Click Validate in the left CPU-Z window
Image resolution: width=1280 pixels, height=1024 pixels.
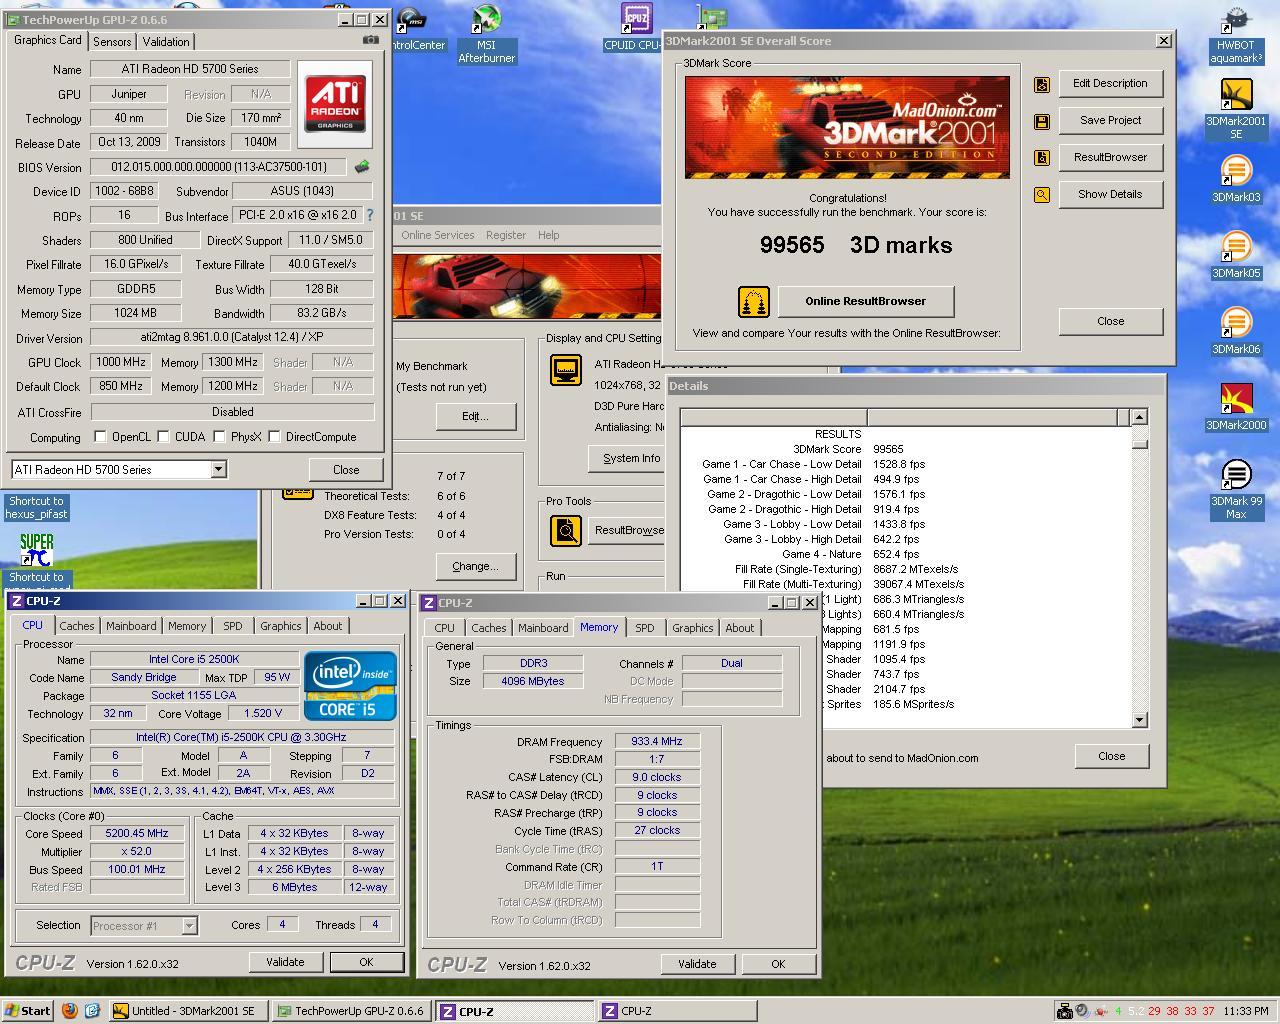tap(285, 962)
